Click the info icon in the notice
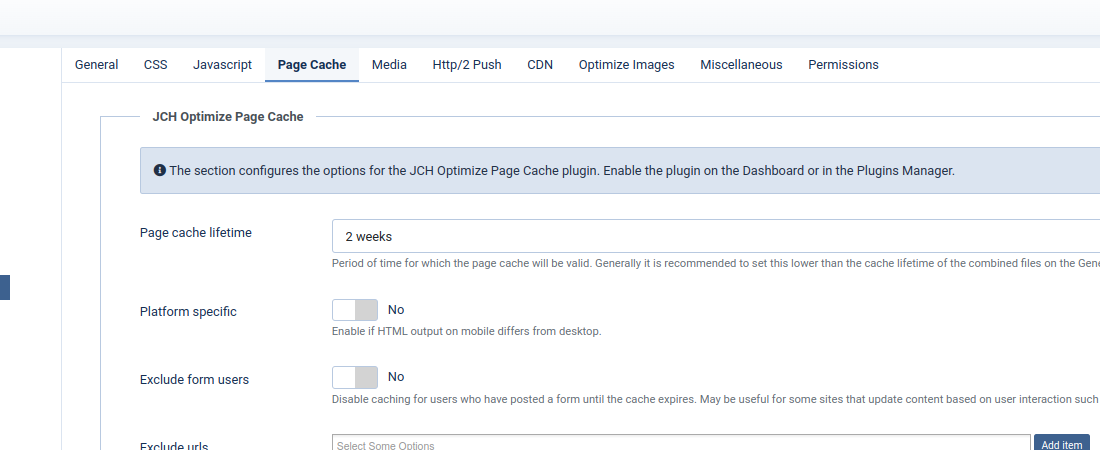 [160, 170]
